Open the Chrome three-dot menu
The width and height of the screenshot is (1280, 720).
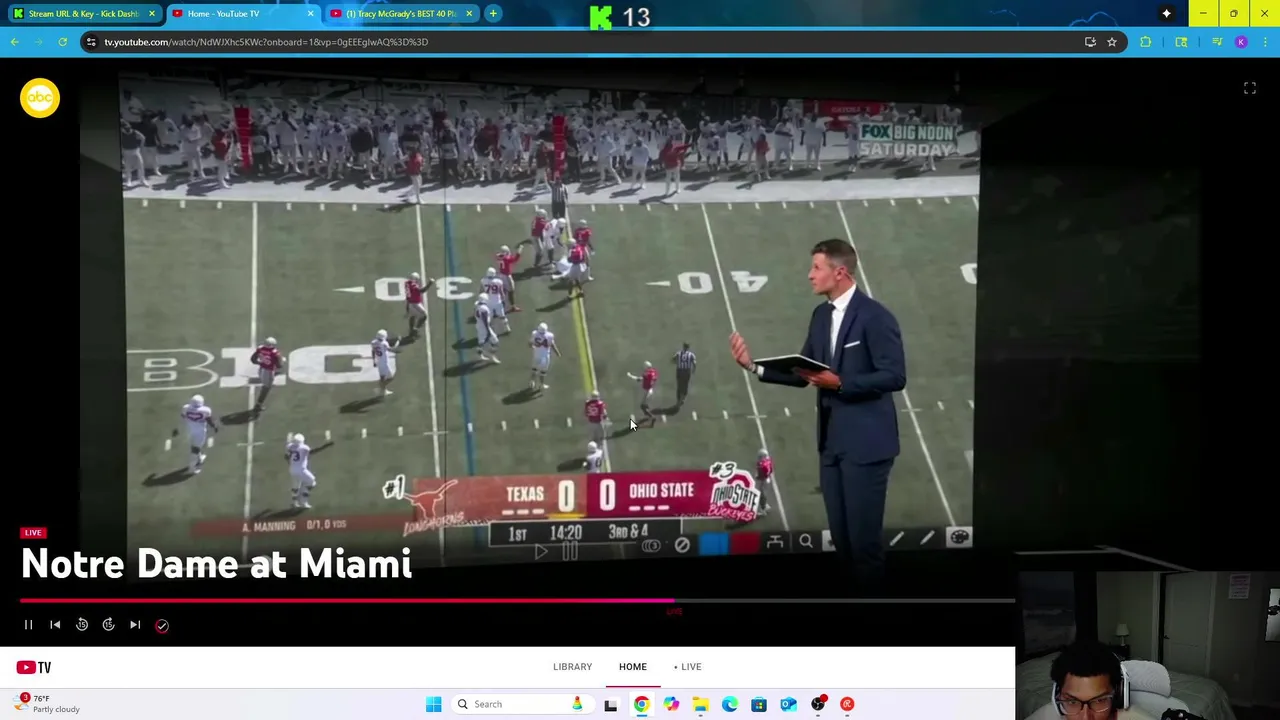pyautogui.click(x=1265, y=42)
